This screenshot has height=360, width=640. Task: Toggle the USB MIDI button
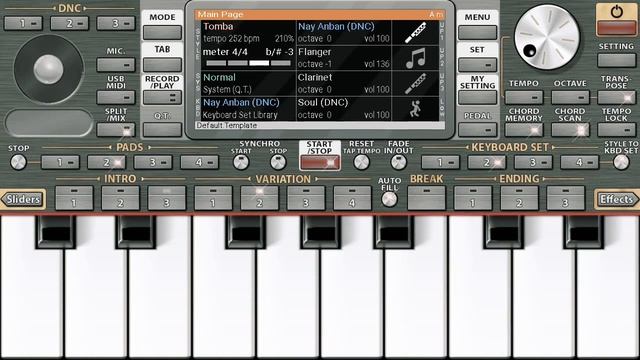pyautogui.click(x=116, y=97)
